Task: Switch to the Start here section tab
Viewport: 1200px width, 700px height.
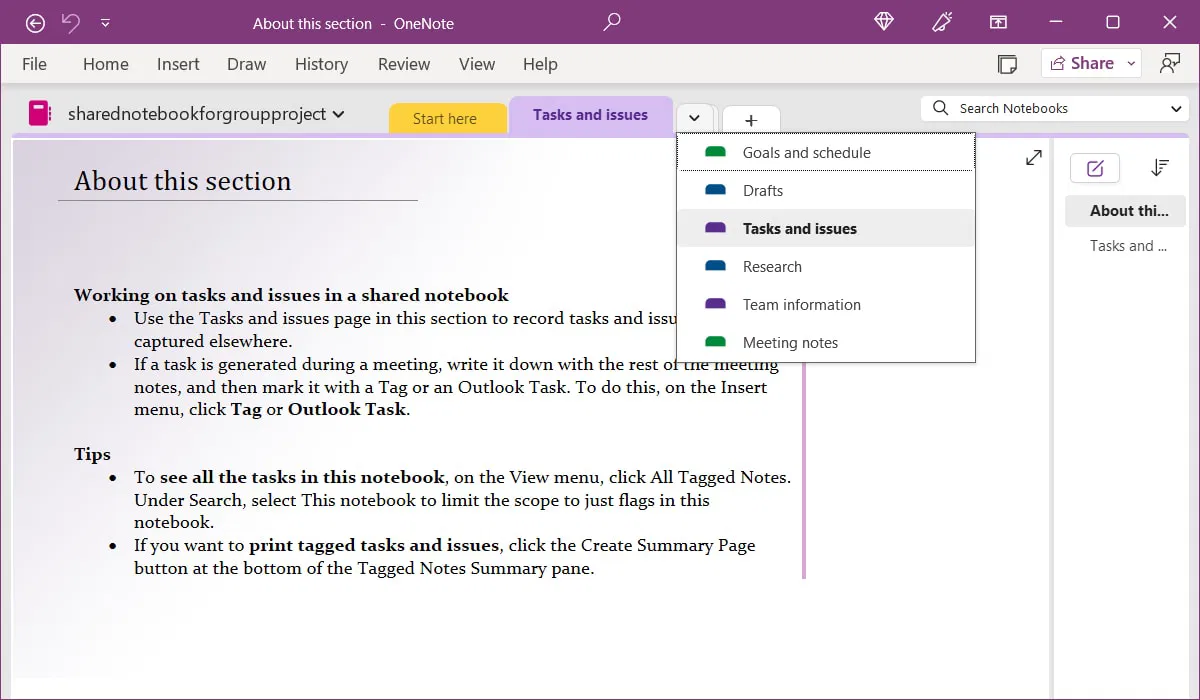Action: (x=447, y=118)
